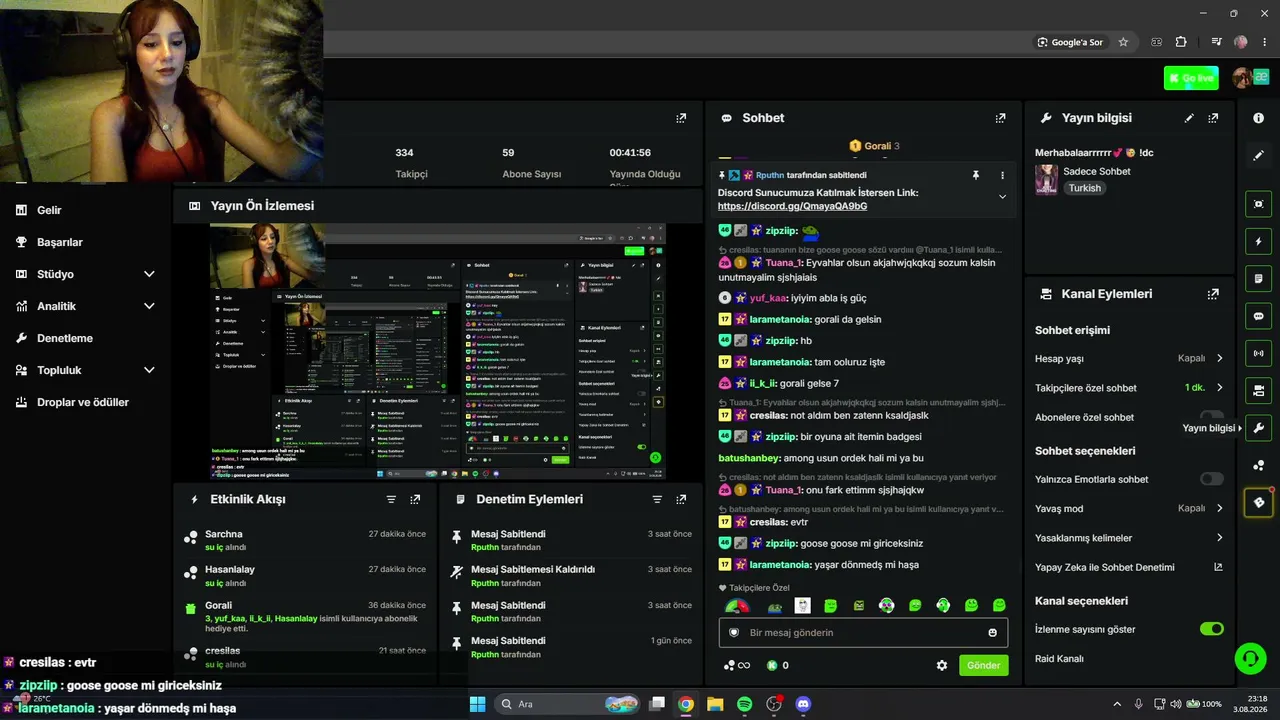Image resolution: width=1280 pixels, height=720 pixels.
Task: Pop out the Denetim Eylemleri panel
Action: 681,499
